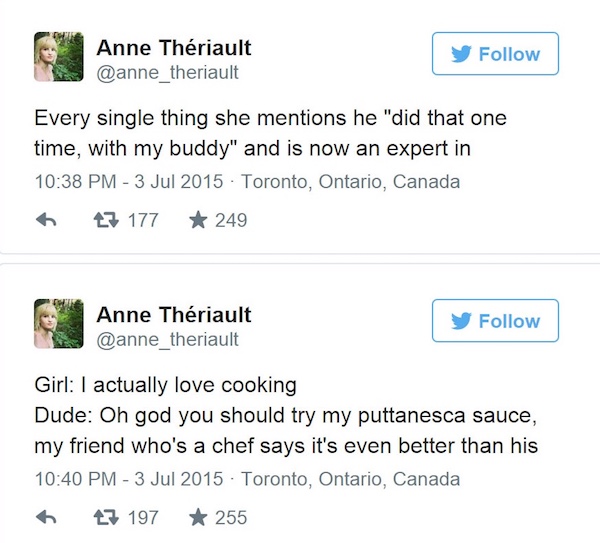
Task: Follow Anne Thériault from the second tweet
Action: tap(495, 321)
